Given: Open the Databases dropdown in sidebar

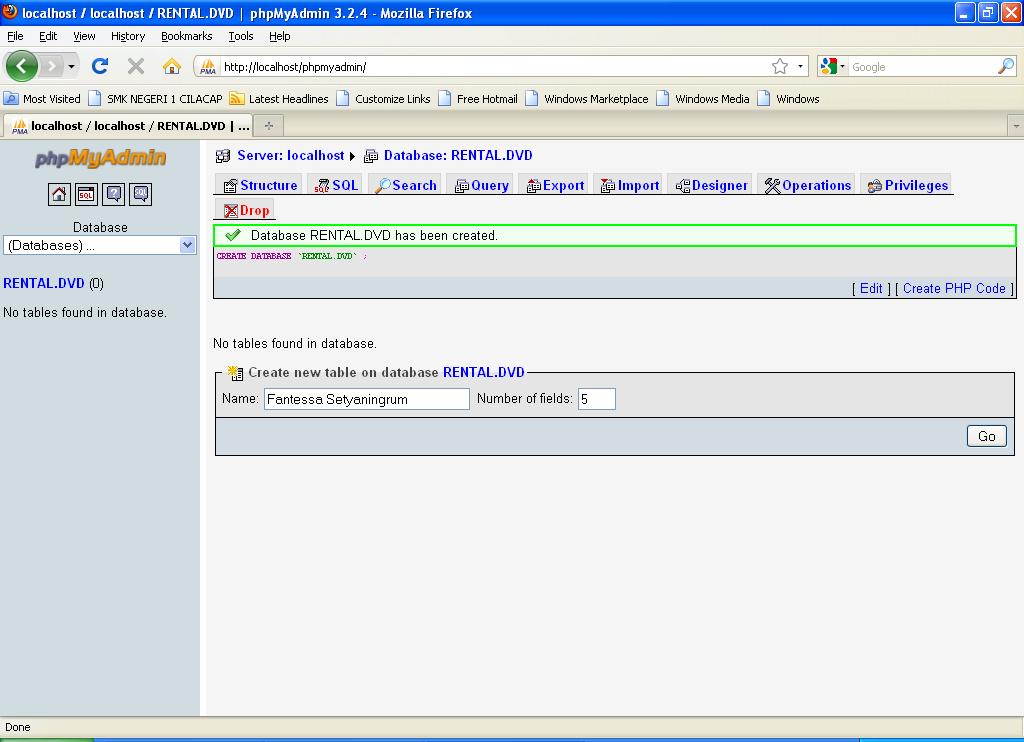Looking at the screenshot, I should (x=100, y=245).
